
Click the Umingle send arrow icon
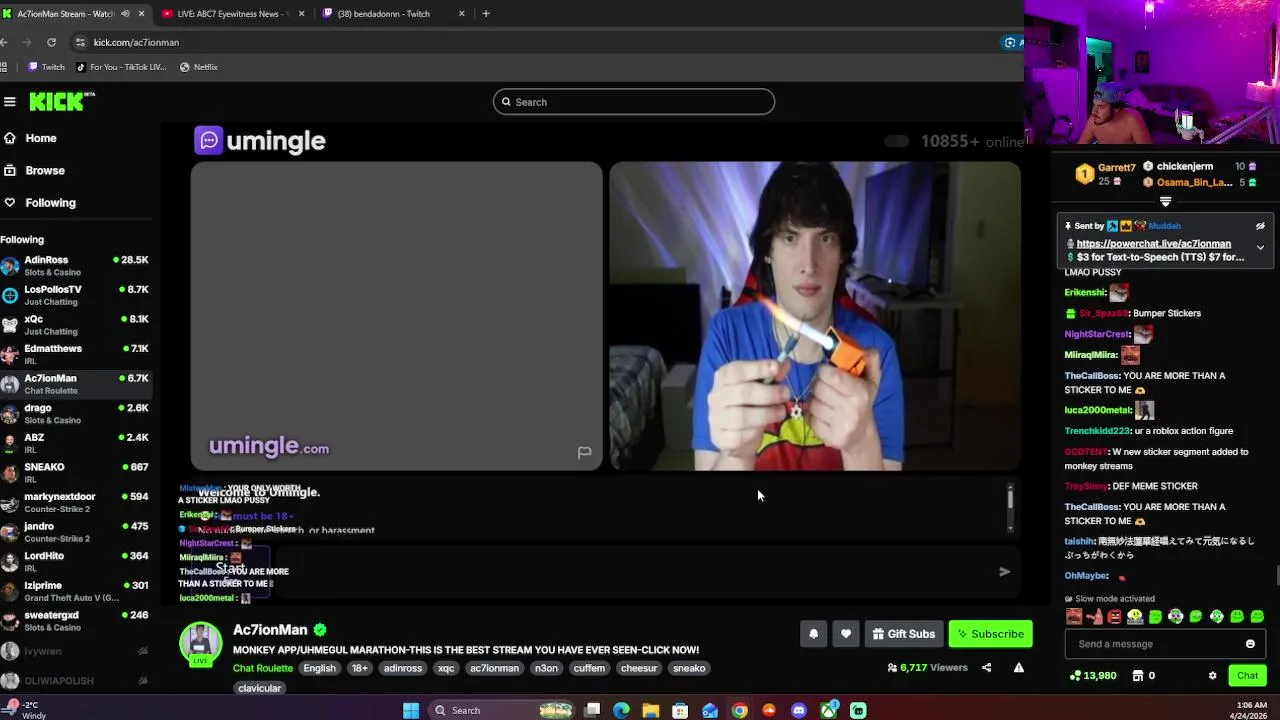[x=1004, y=571]
